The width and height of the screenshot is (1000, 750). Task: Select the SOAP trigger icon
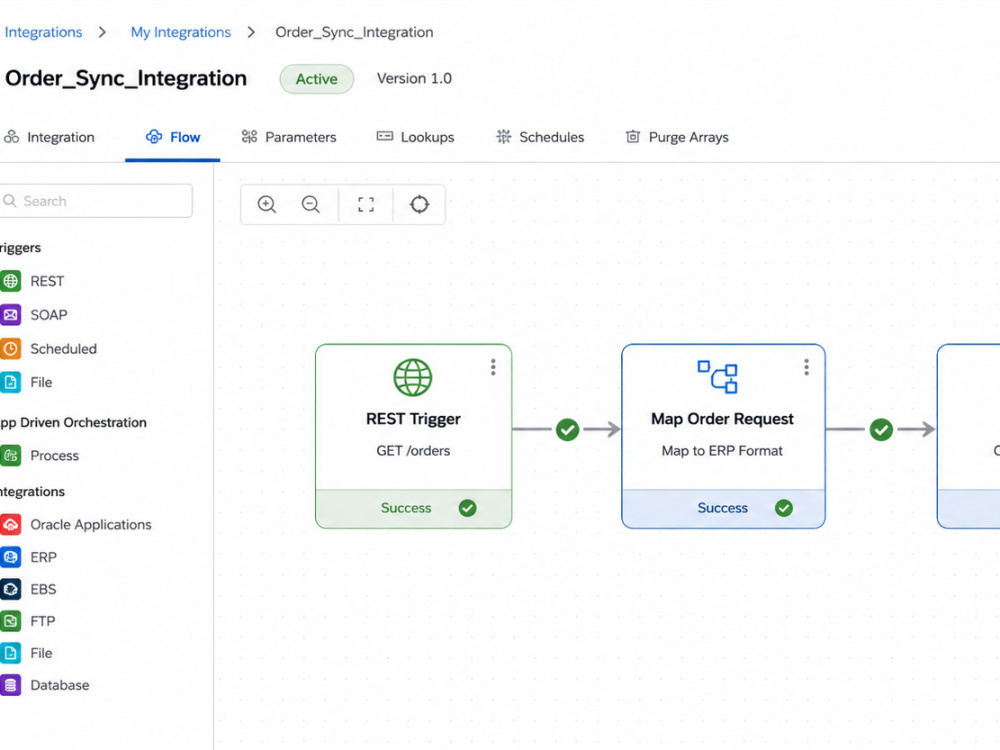point(10,315)
